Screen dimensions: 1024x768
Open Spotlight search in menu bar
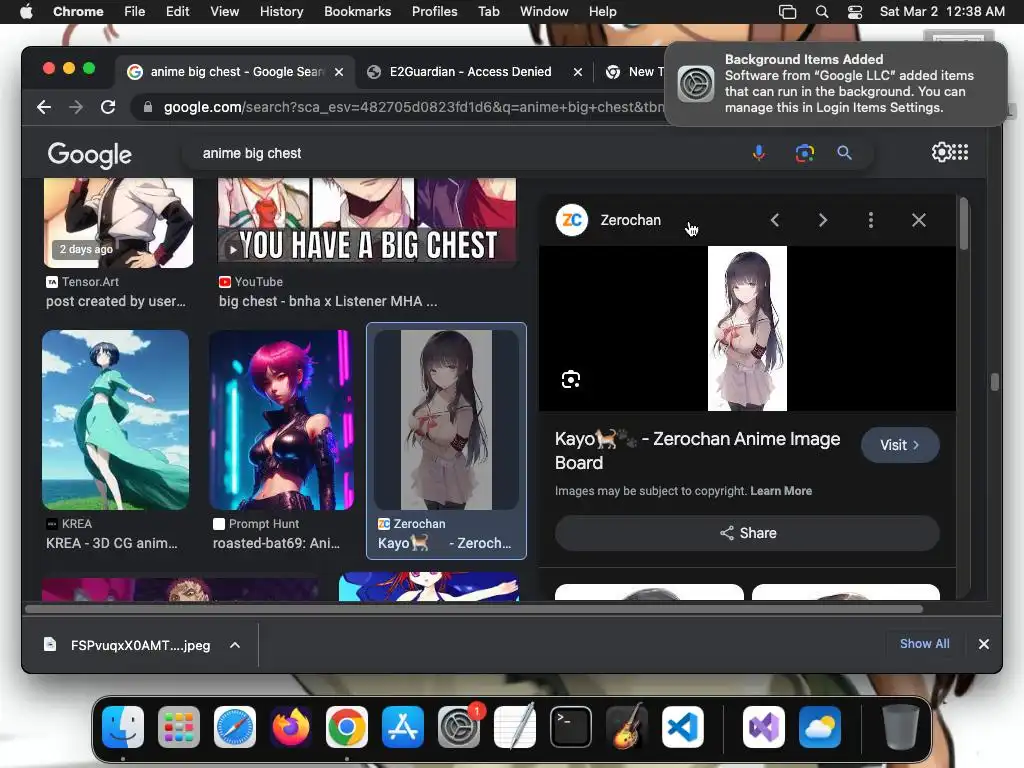coord(822,12)
